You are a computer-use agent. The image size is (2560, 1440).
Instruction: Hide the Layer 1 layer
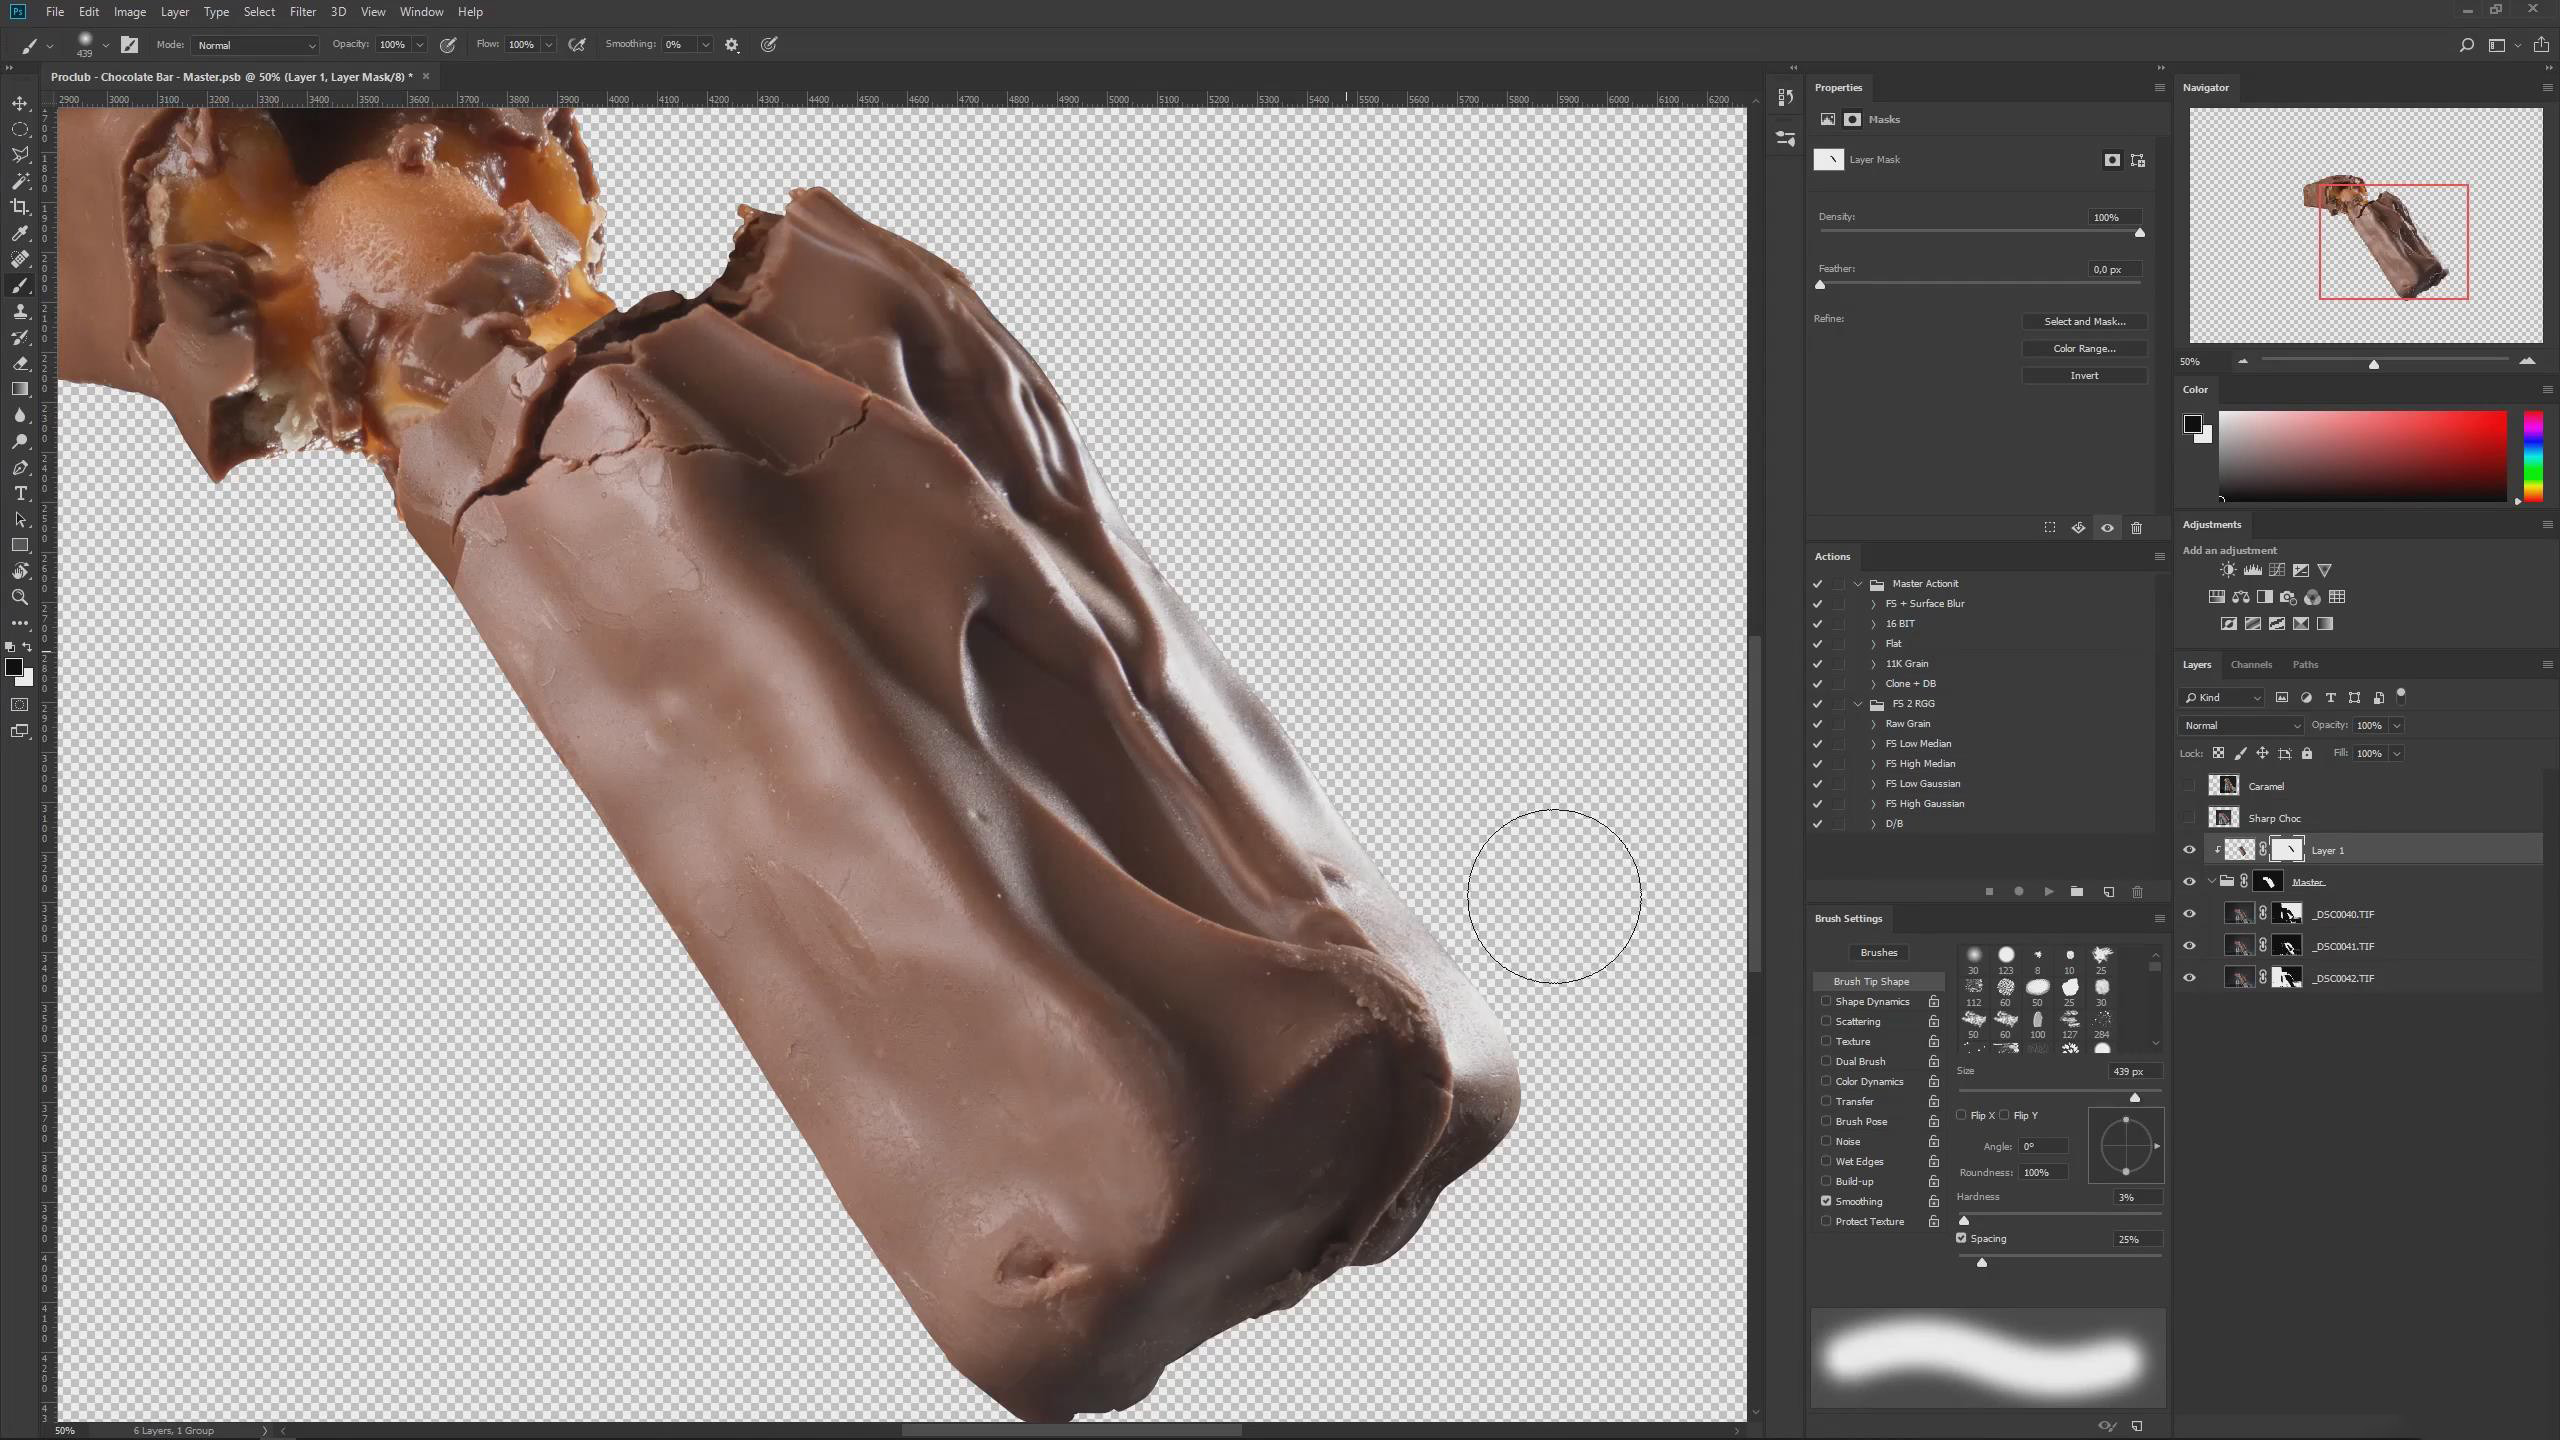click(x=2189, y=850)
